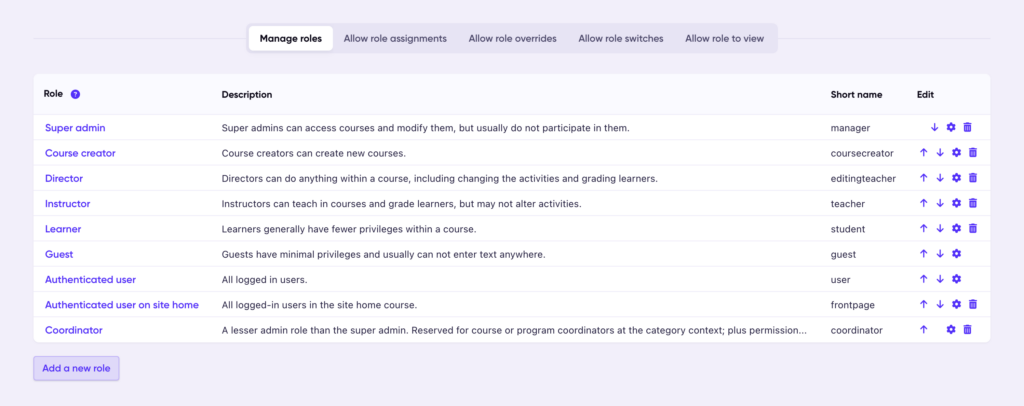Delete the Super admin role
The image size is (1024, 406).
click(968, 128)
